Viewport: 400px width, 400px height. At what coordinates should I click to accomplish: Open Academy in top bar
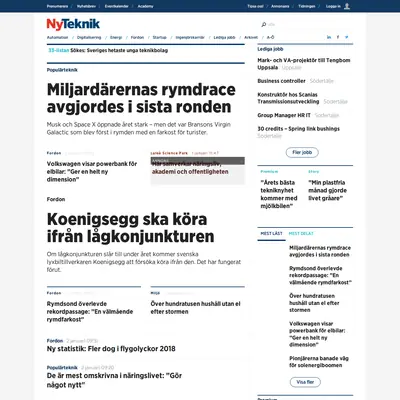(x=145, y=6)
